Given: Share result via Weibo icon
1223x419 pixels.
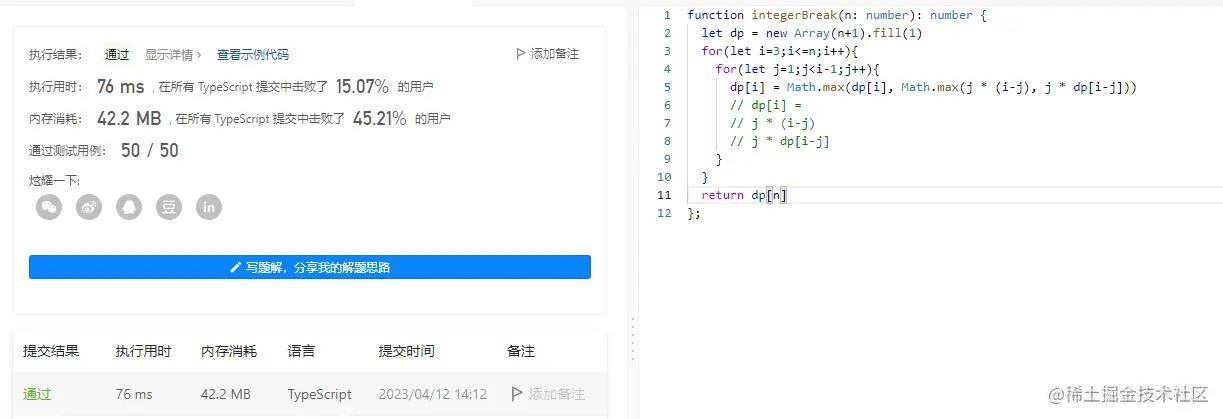Looking at the screenshot, I should click(x=89, y=207).
